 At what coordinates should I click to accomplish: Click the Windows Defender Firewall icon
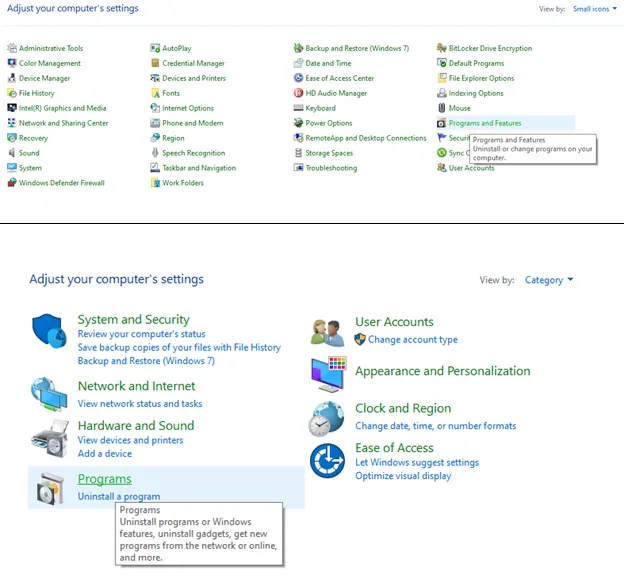click(x=12, y=183)
